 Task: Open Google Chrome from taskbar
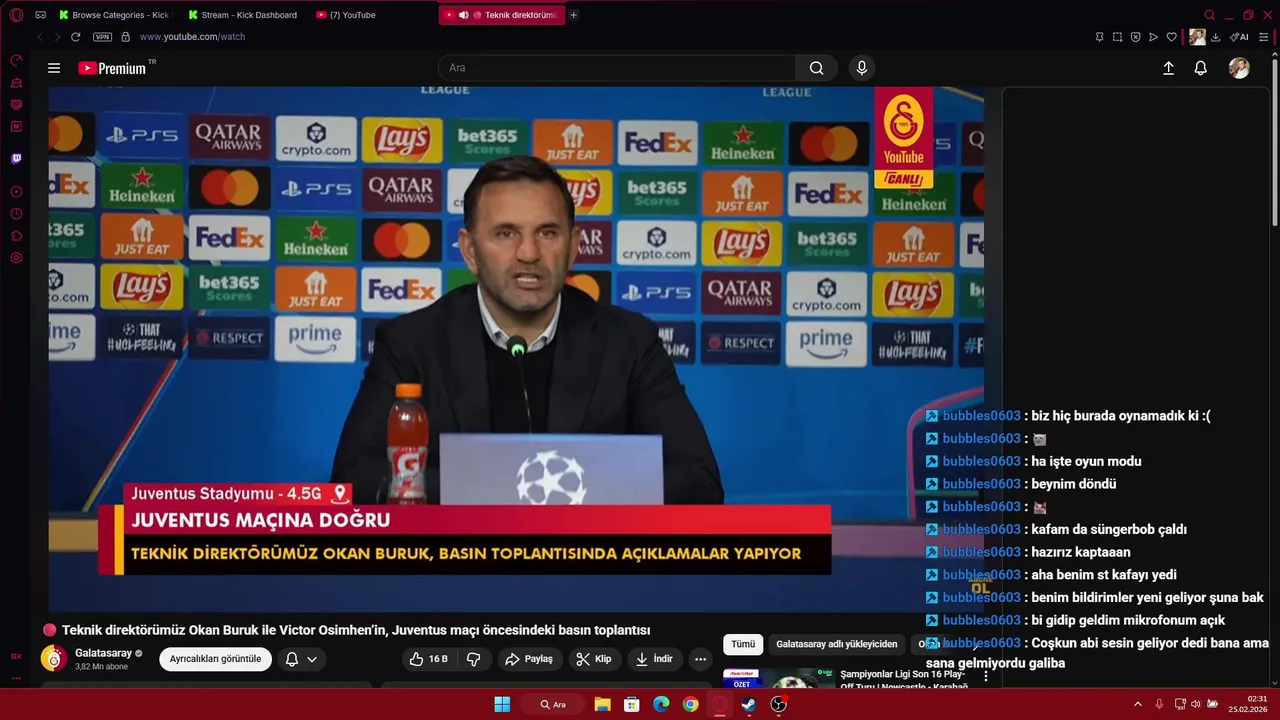(690, 704)
